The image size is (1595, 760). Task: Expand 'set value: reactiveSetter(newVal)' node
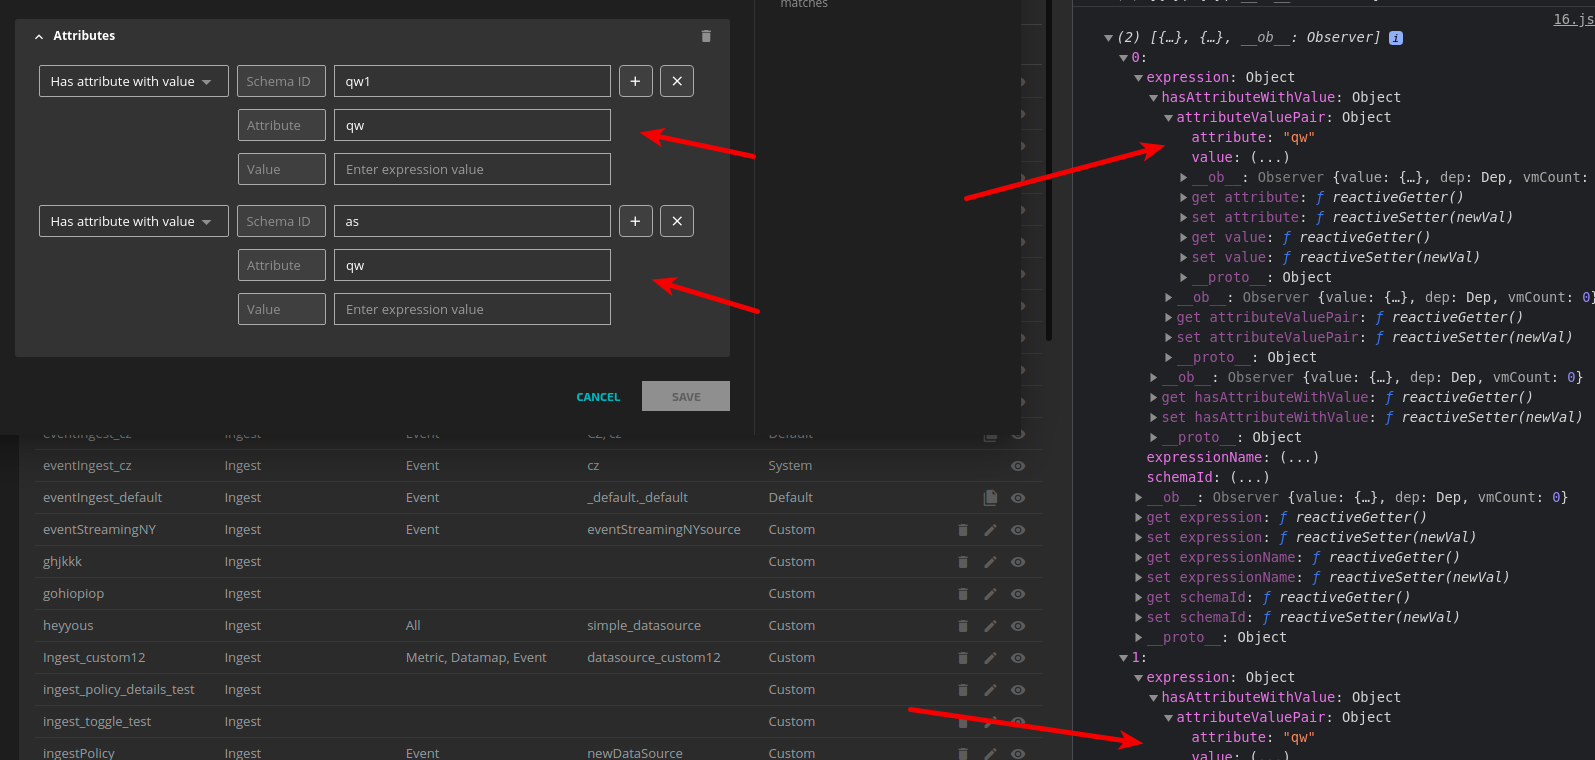pyautogui.click(x=1184, y=258)
